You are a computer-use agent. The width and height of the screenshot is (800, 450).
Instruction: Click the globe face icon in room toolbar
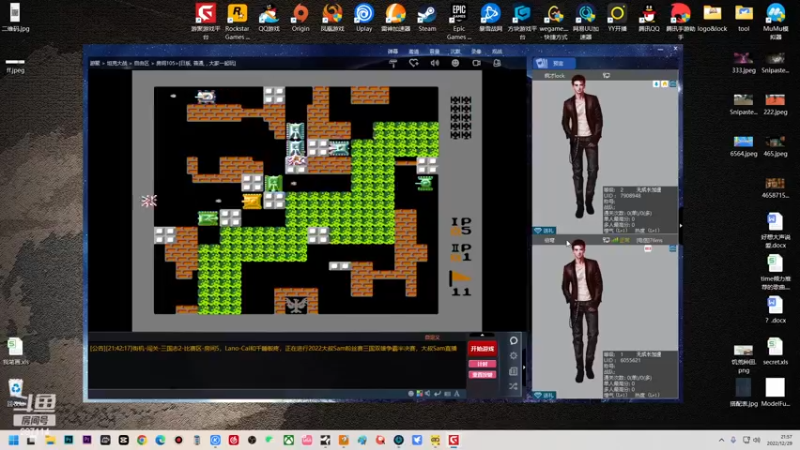tap(455, 63)
